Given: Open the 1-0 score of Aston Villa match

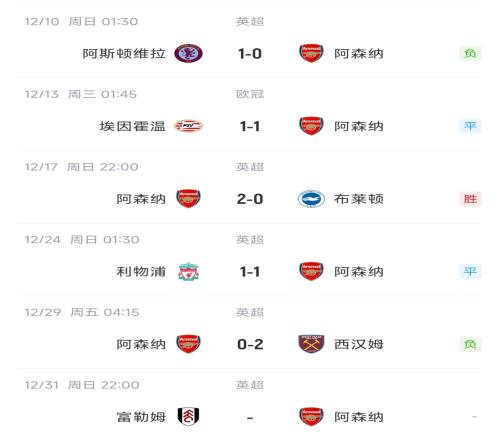Looking at the screenshot, I should tap(250, 54).
